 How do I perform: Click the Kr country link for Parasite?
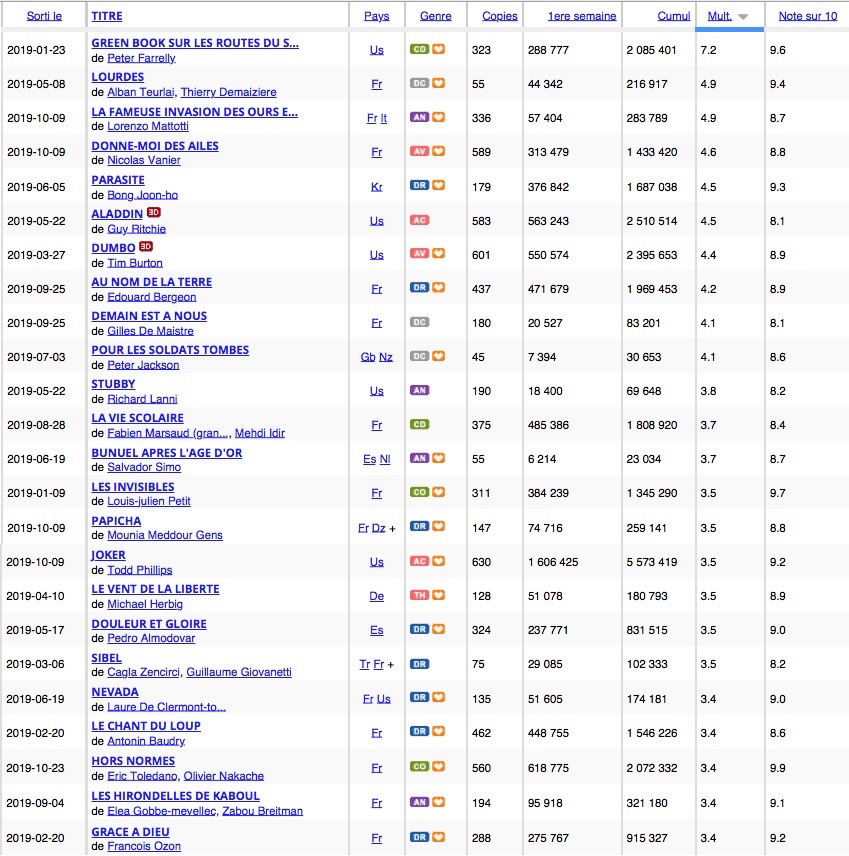377,187
